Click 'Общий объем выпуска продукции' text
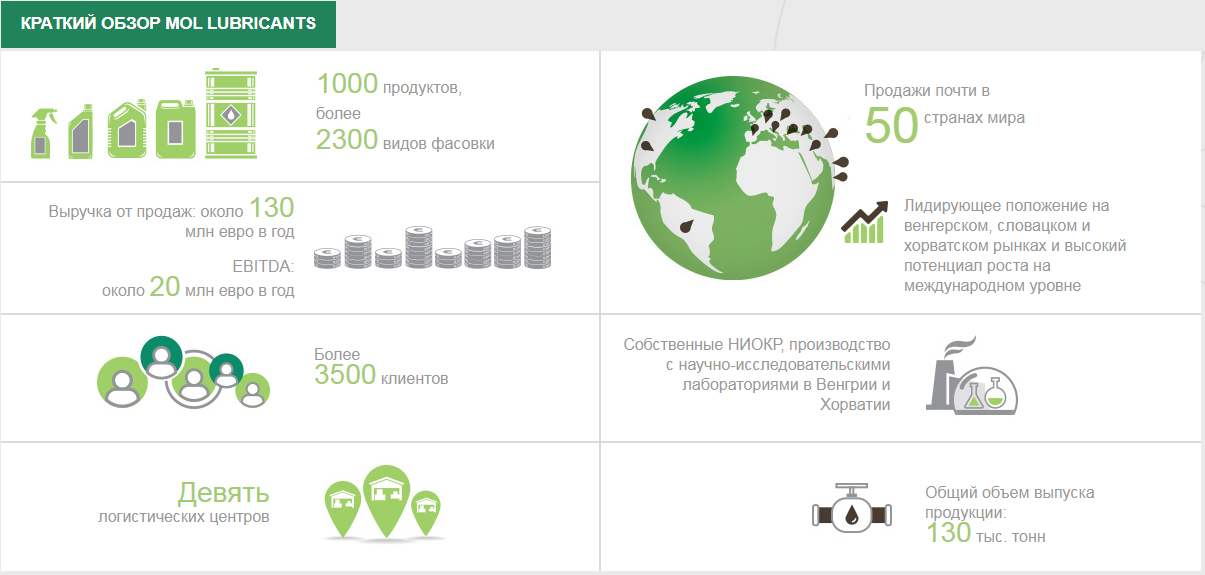 click(x=1010, y=502)
